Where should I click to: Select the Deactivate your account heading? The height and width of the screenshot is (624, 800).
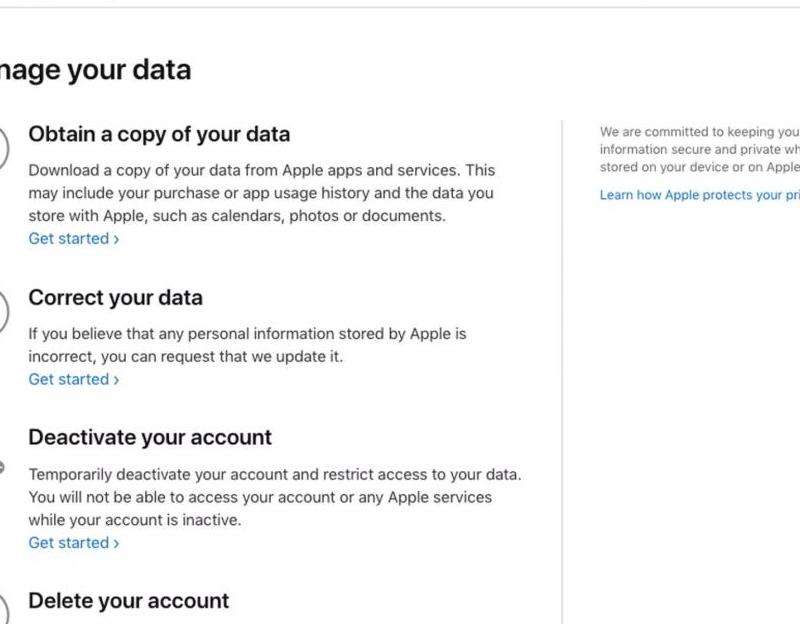tap(150, 437)
